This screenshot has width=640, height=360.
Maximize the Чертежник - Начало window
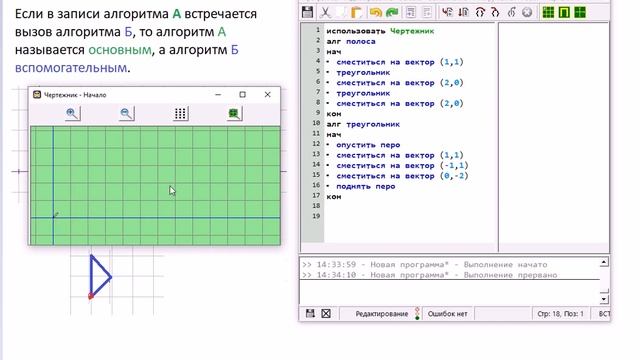[x=242, y=95]
